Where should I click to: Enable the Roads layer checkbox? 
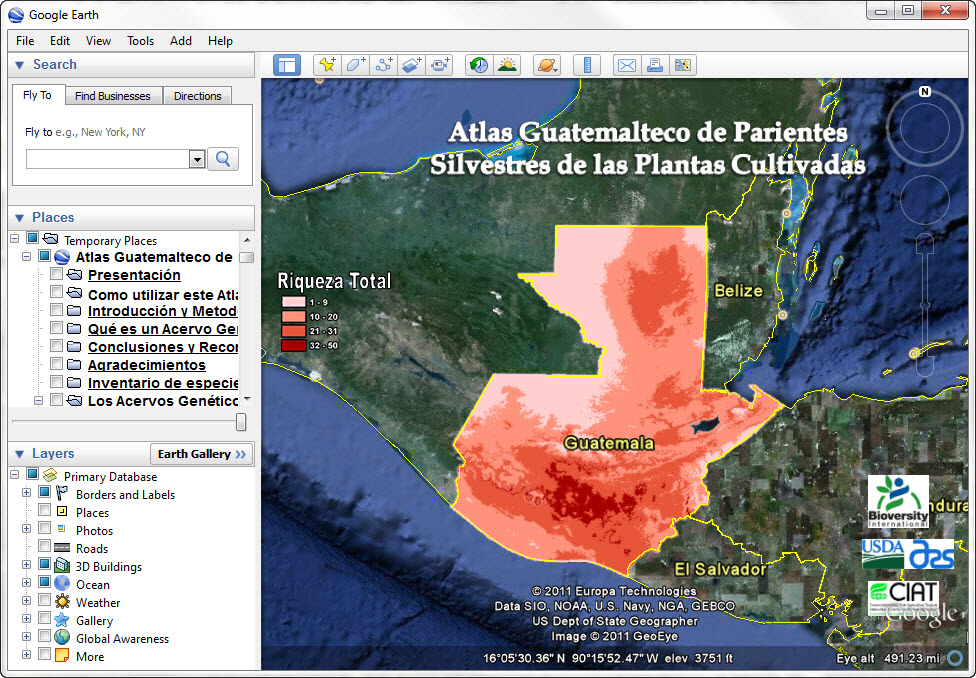(44, 546)
